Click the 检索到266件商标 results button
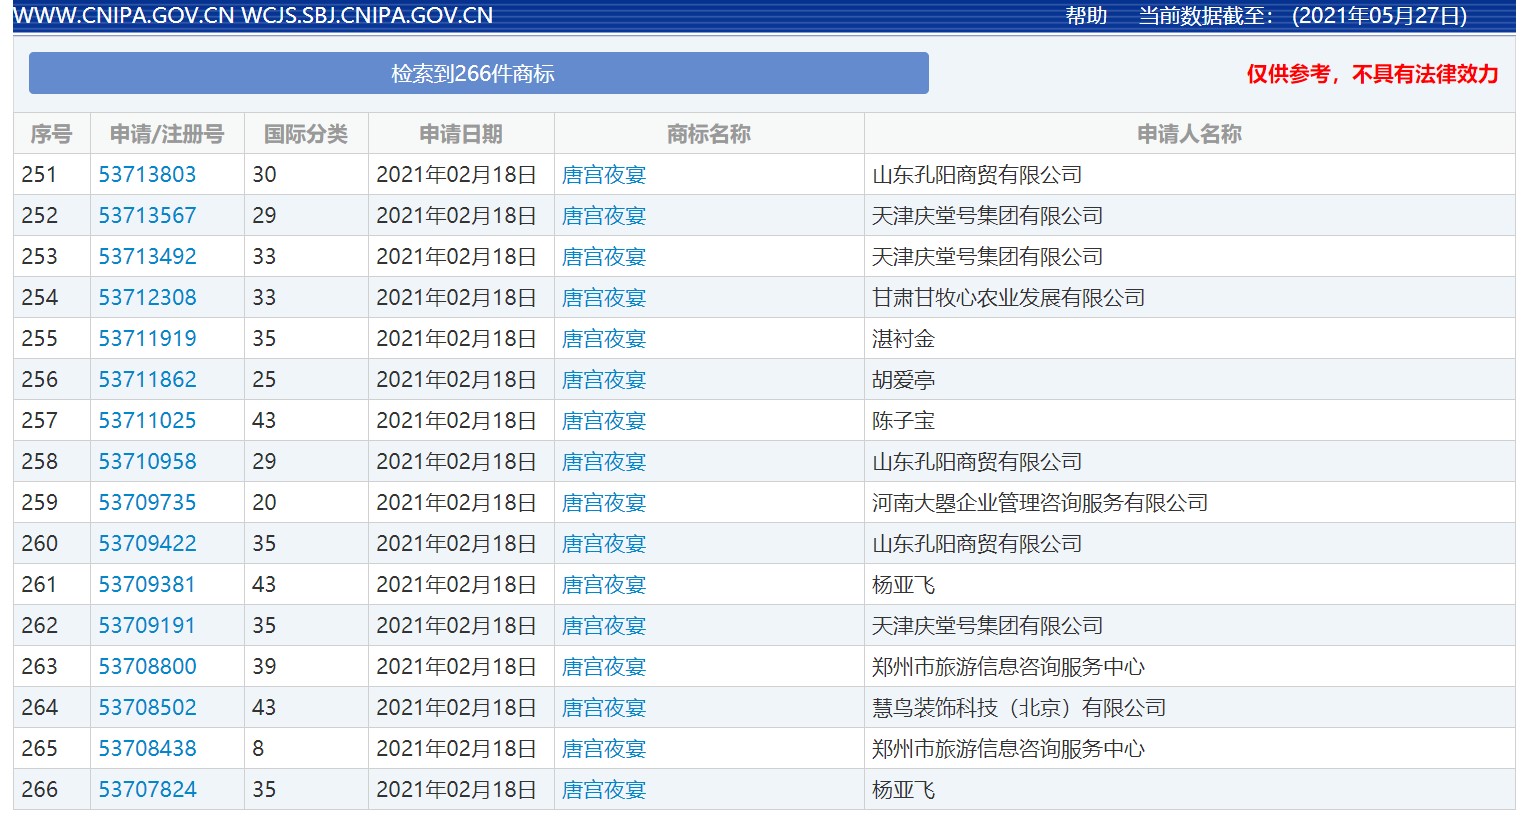 [x=479, y=73]
